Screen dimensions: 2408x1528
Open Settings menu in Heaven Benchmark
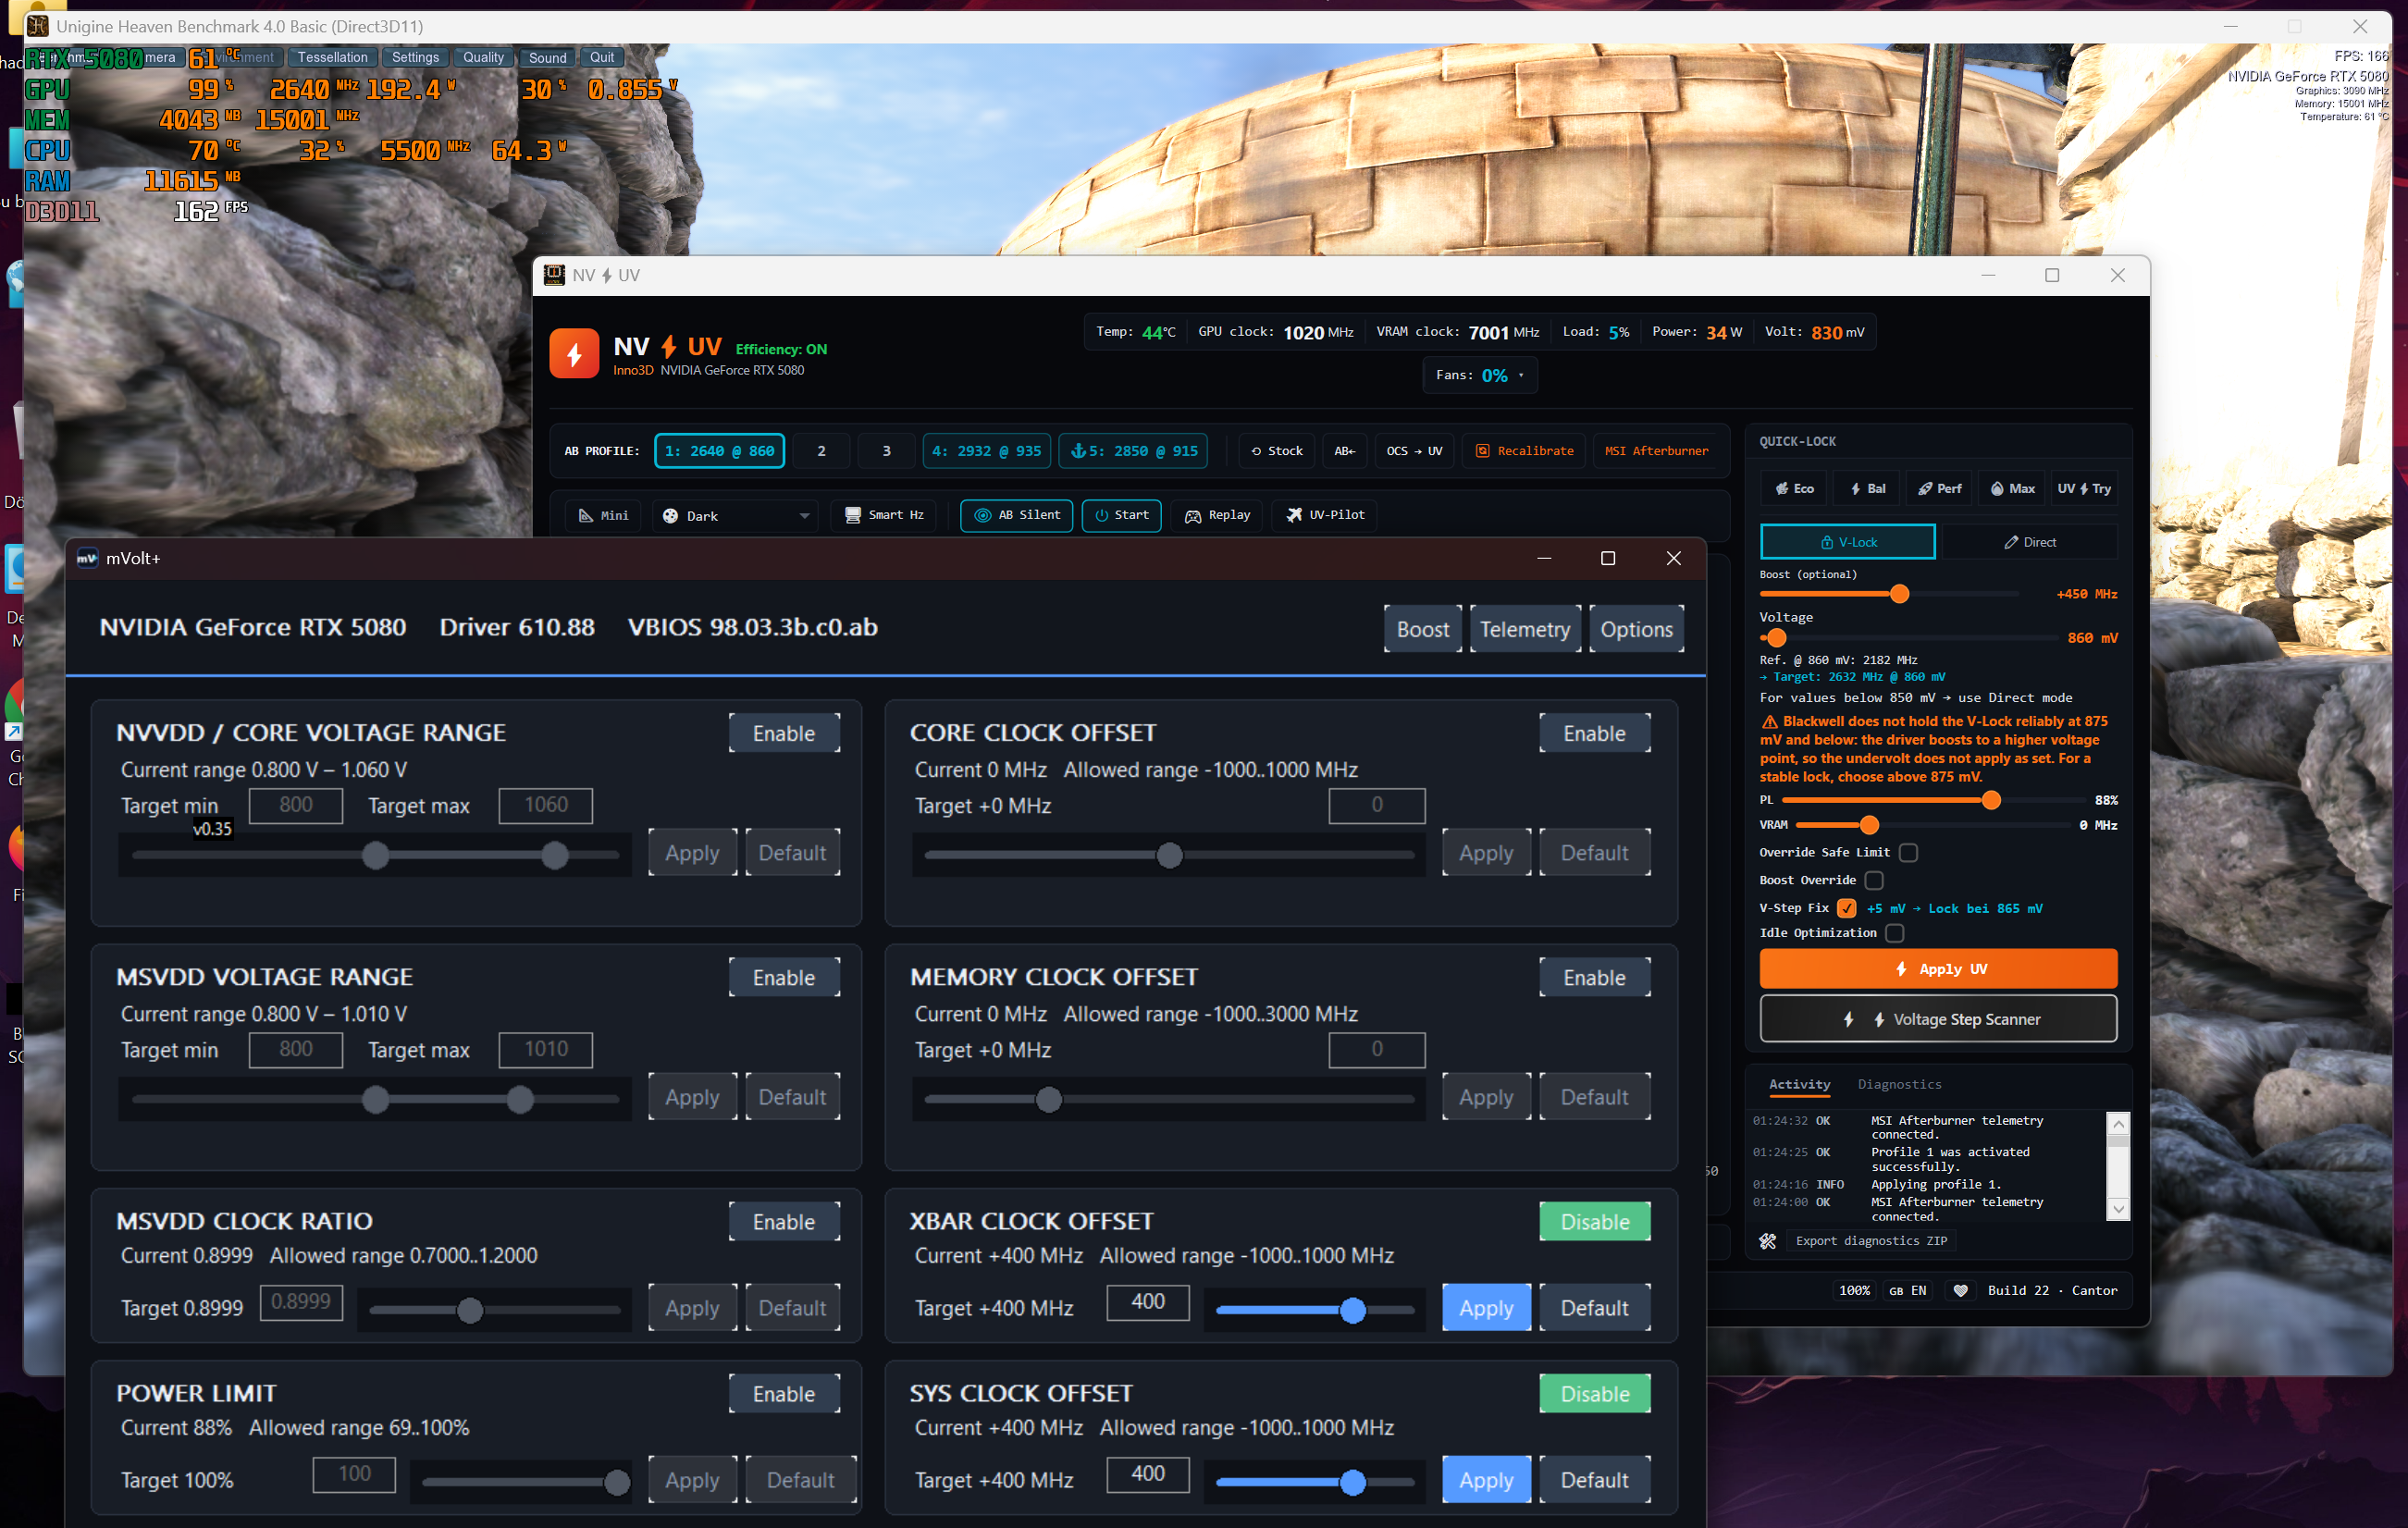pos(415,57)
